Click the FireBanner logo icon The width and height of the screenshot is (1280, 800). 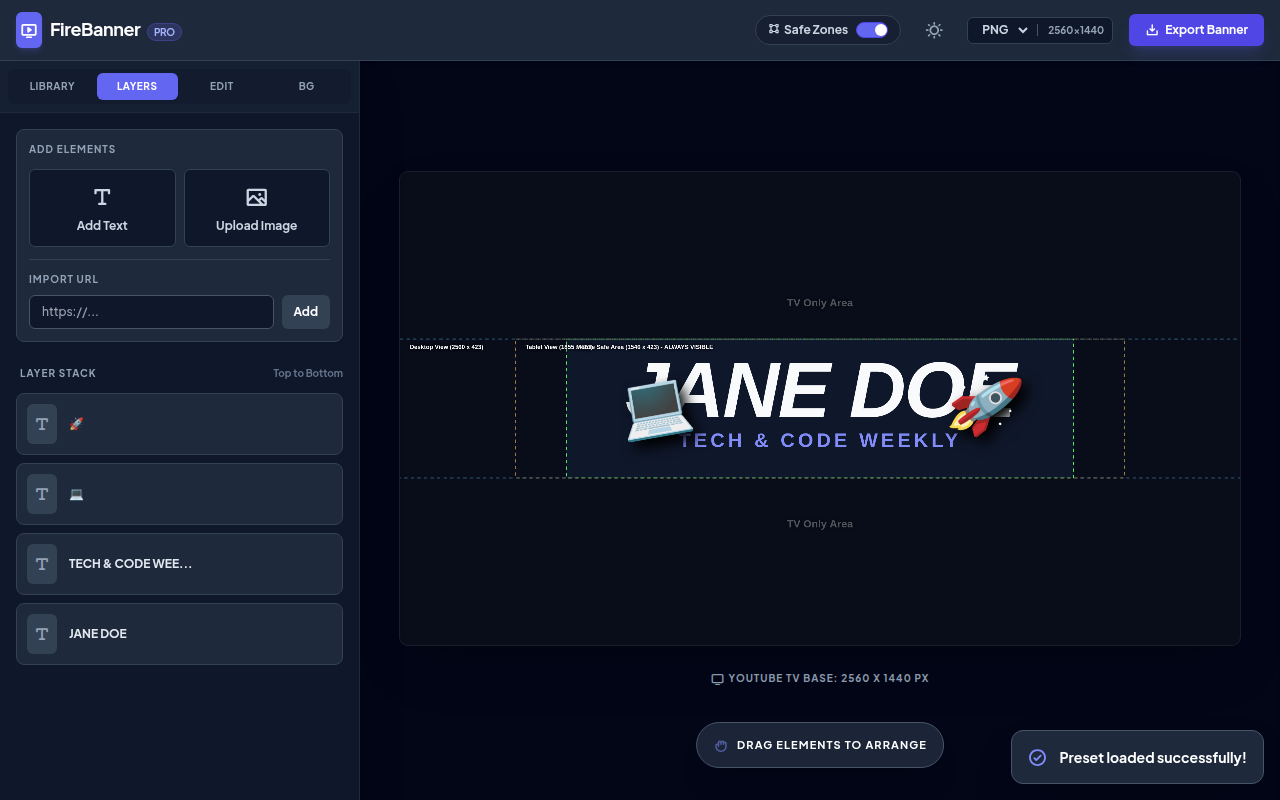pos(29,30)
